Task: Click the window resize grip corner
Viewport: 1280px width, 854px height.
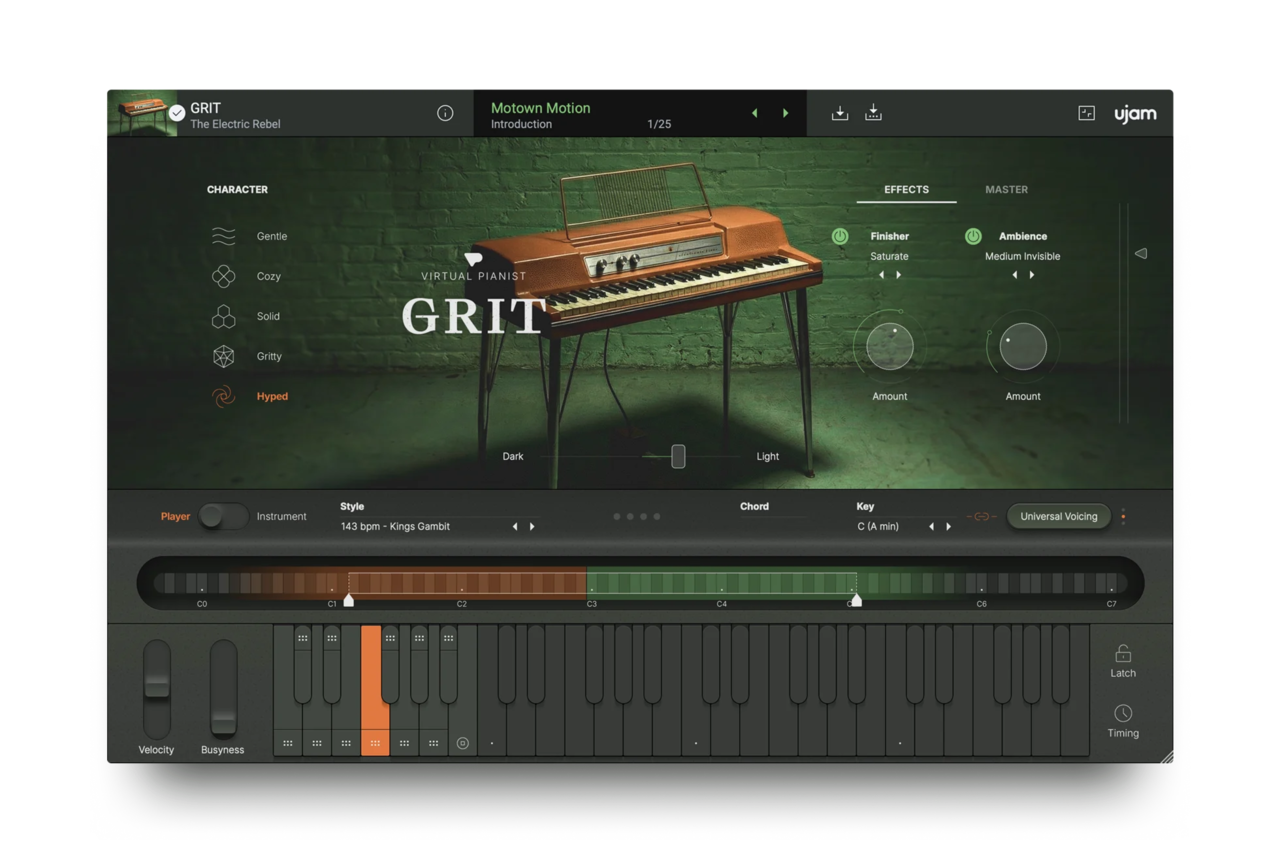Action: (x=1166, y=757)
